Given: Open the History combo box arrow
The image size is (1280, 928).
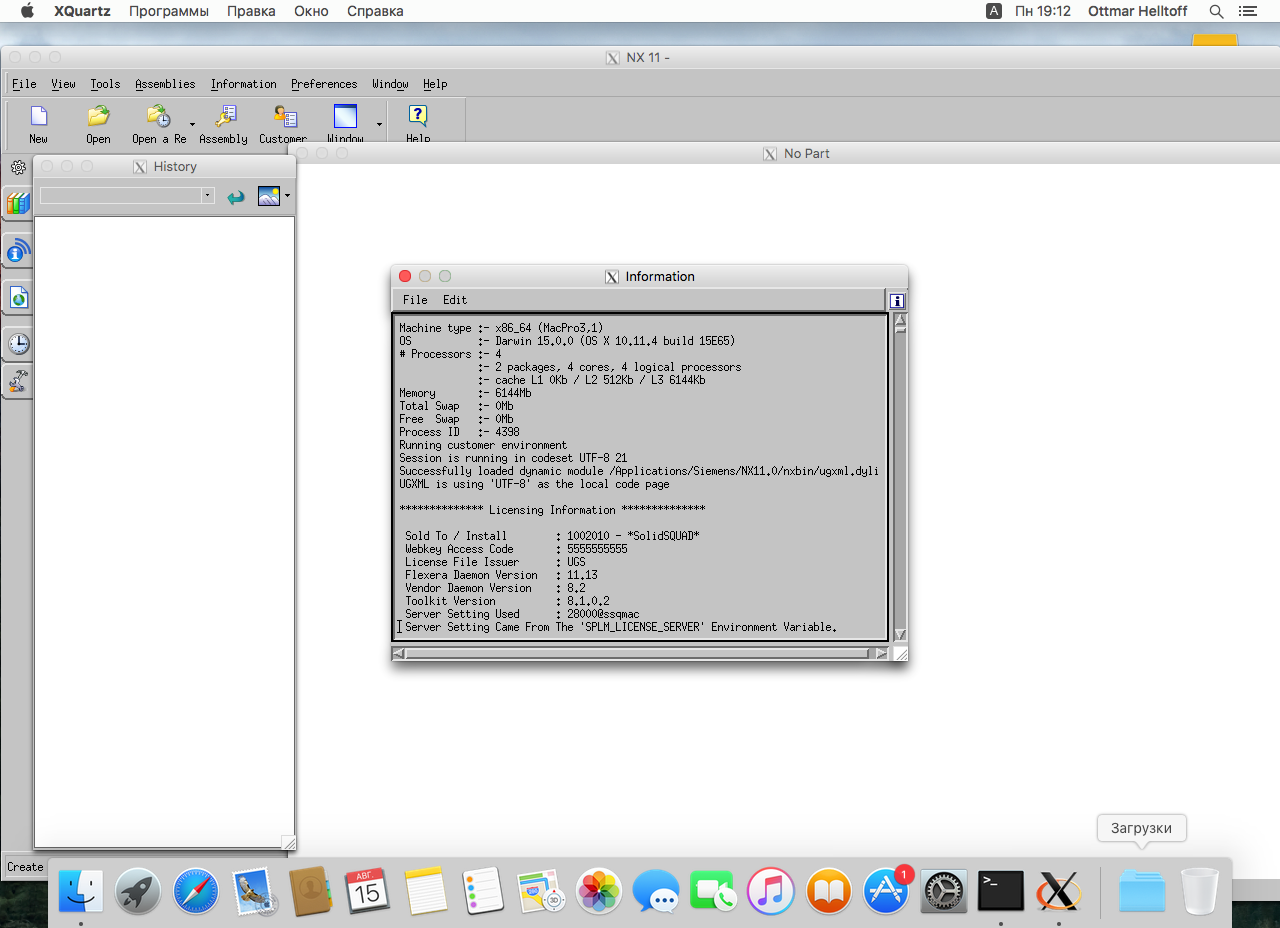Looking at the screenshot, I should tap(207, 196).
